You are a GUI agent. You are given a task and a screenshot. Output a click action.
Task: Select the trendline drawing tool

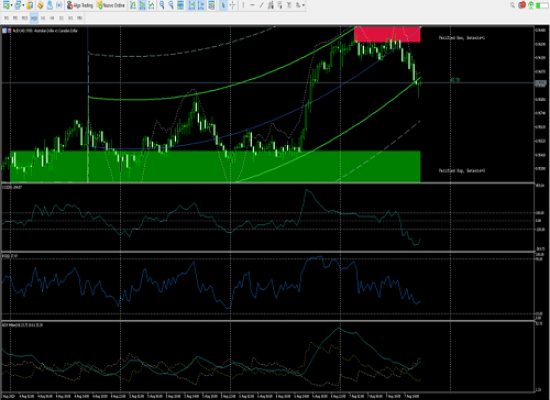(261, 5)
